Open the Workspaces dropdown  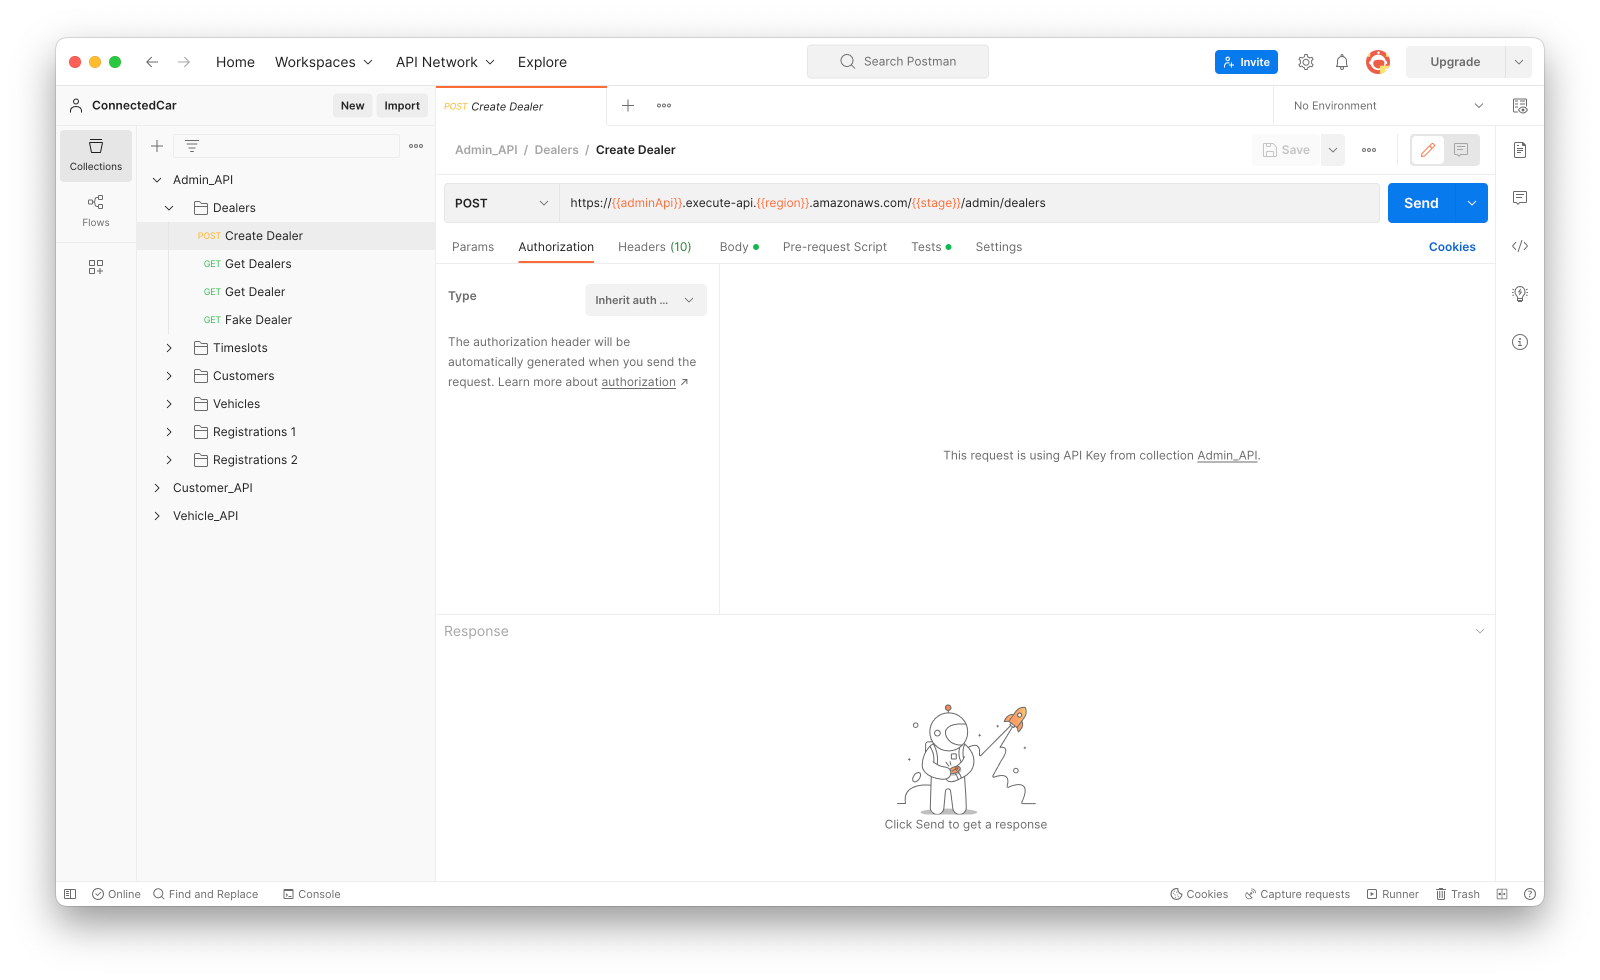tap(324, 62)
